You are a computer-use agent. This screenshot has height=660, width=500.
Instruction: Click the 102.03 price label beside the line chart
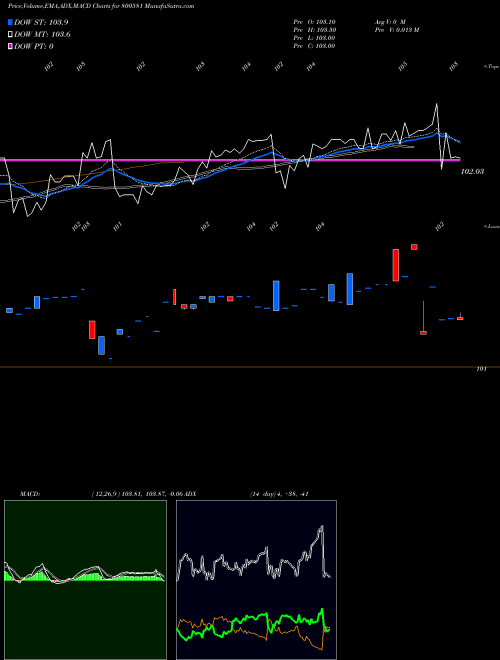click(x=472, y=172)
